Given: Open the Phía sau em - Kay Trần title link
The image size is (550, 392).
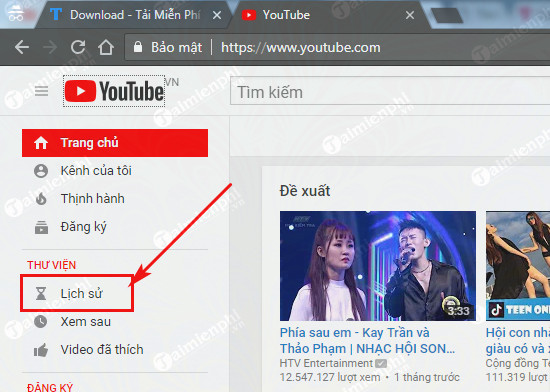Looking at the screenshot, I should click(367, 340).
